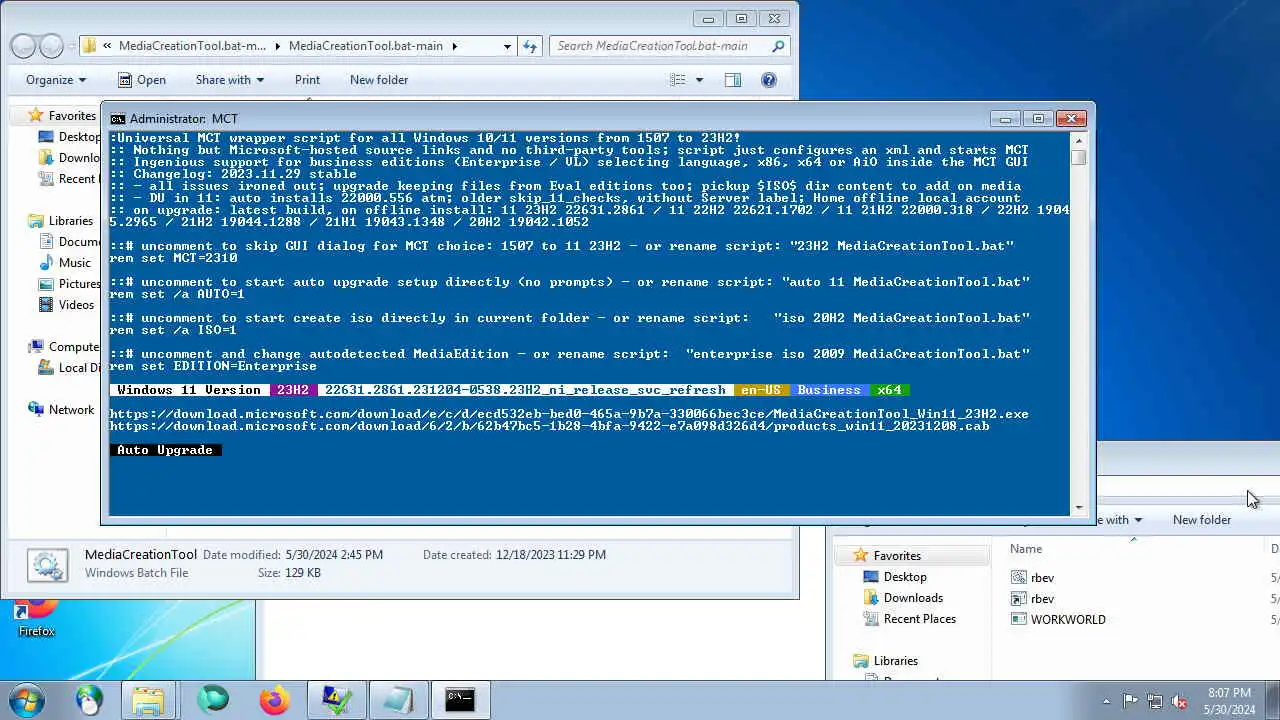The height and width of the screenshot is (720, 1280).
Task: Click the folder icon in the address bar
Action: (90, 46)
